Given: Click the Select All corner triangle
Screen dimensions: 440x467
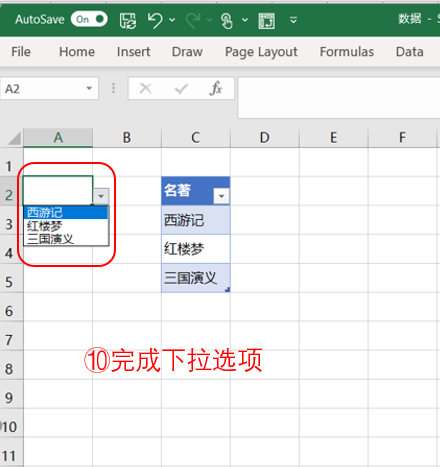Looking at the screenshot, I should coord(14,138).
